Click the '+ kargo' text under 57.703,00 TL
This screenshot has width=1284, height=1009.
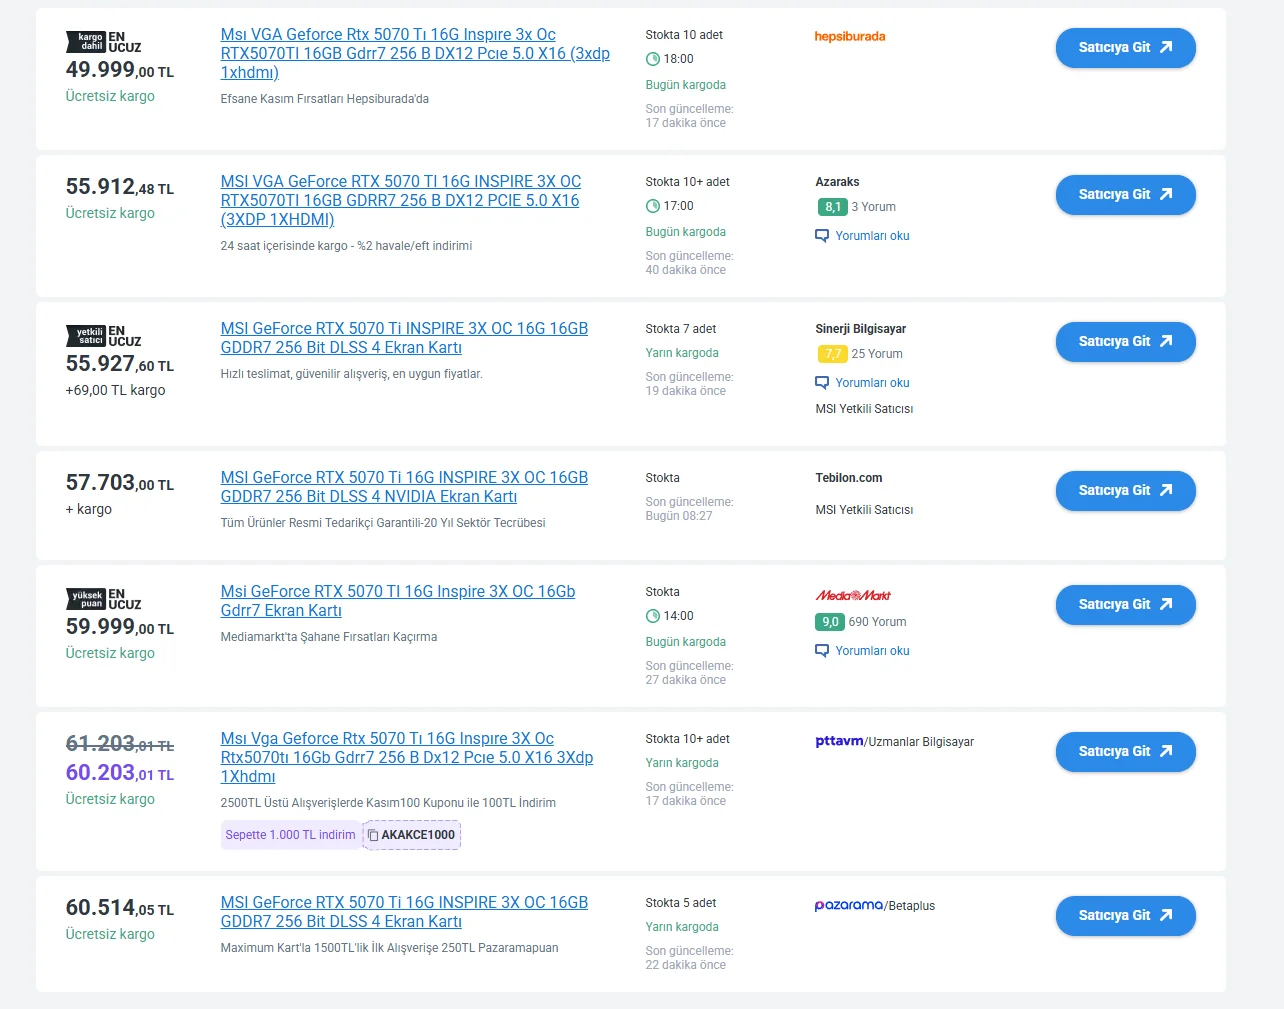(x=89, y=510)
